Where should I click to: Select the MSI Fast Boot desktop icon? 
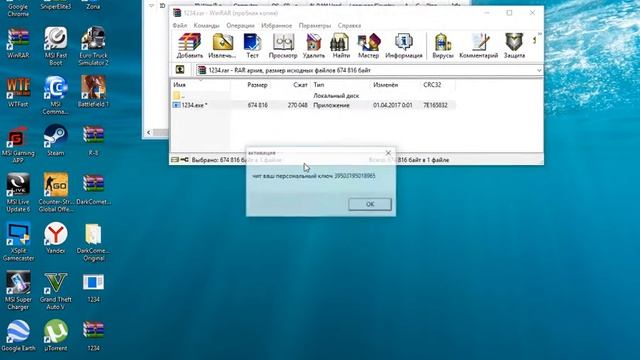tap(56, 46)
